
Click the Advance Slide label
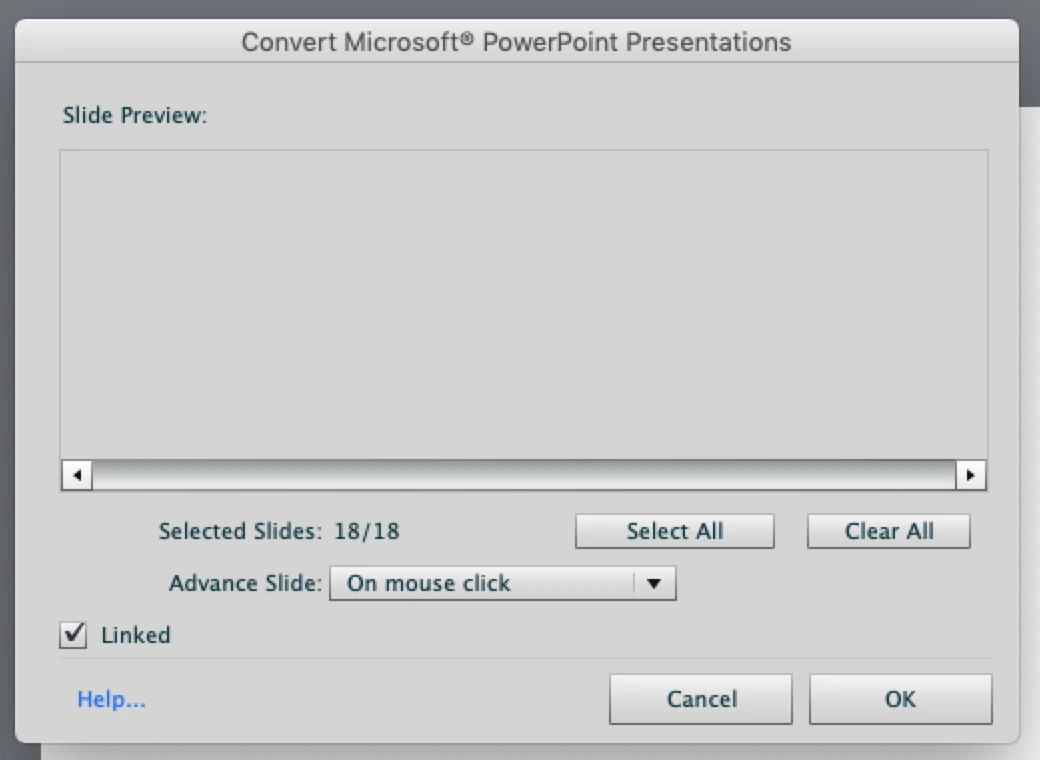[245, 583]
